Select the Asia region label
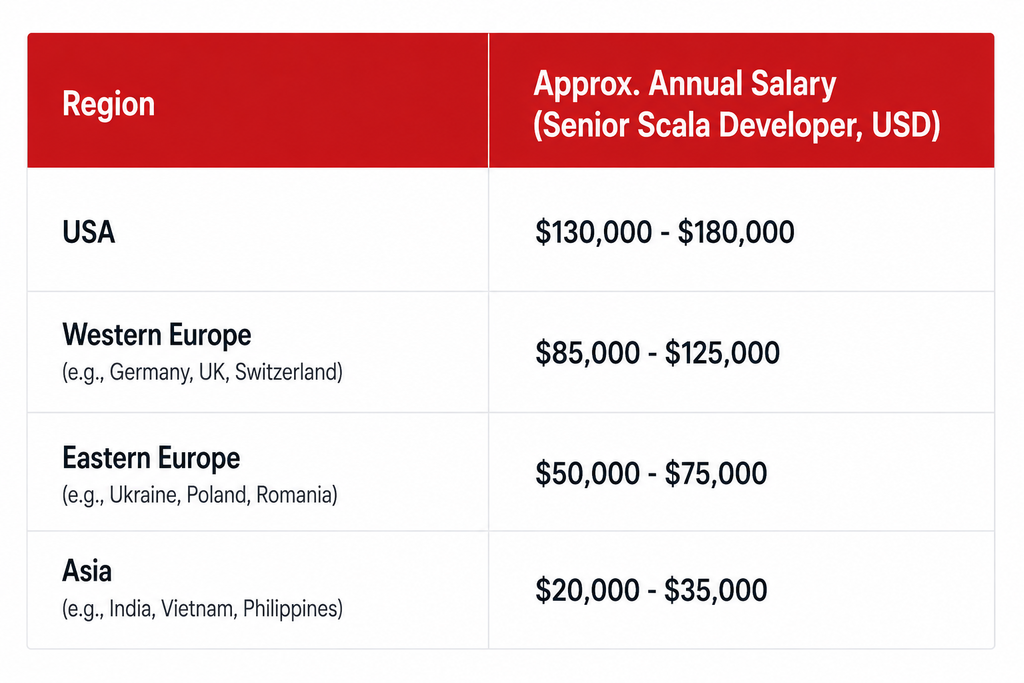Screen dimensions: 1024x683 (x=87, y=571)
